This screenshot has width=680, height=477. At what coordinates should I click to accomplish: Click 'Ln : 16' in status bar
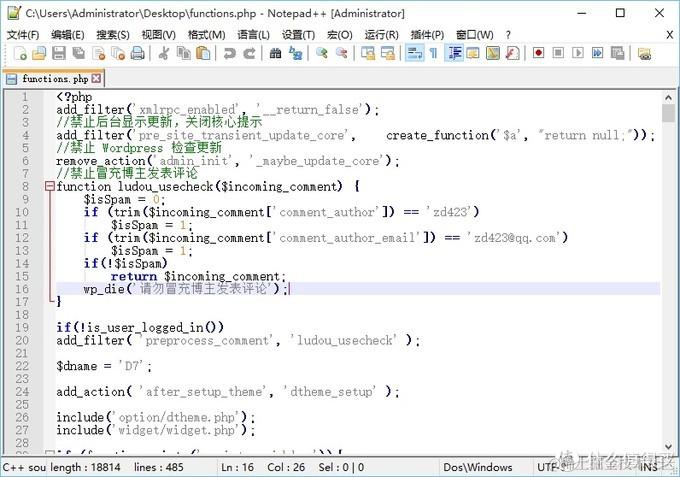(238, 467)
